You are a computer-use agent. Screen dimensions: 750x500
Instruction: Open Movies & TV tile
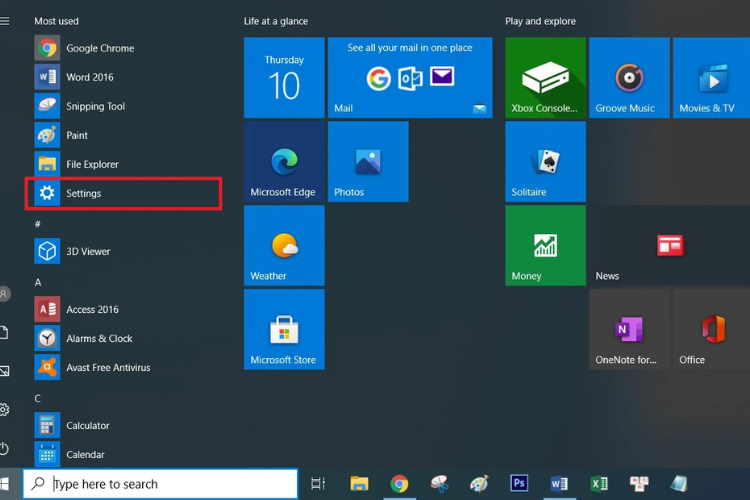(711, 78)
